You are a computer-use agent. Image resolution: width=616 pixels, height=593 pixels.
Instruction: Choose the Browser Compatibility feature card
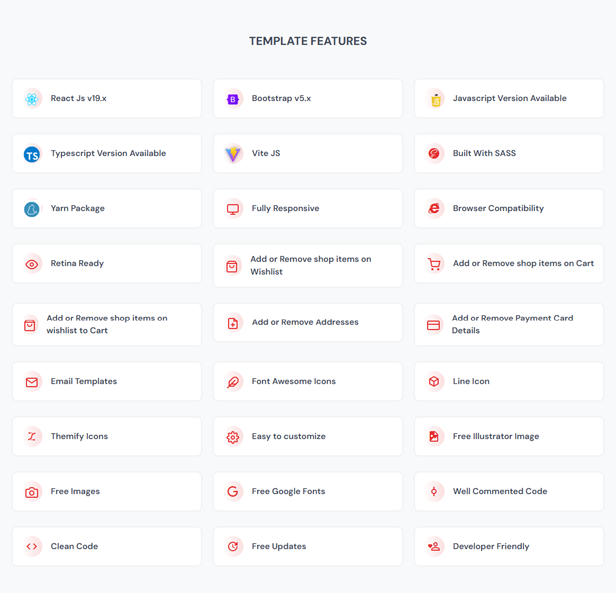pos(508,209)
